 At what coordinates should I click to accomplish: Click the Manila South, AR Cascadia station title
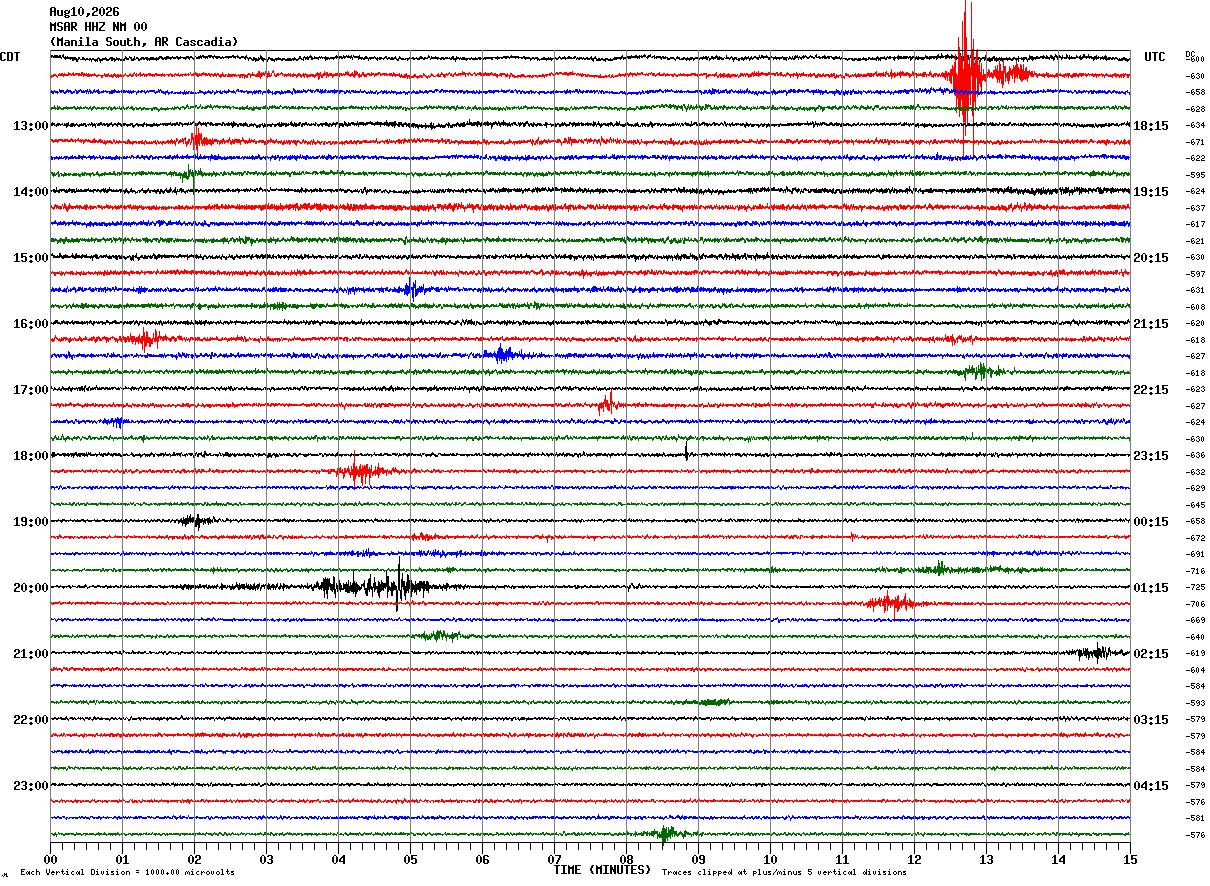click(144, 42)
